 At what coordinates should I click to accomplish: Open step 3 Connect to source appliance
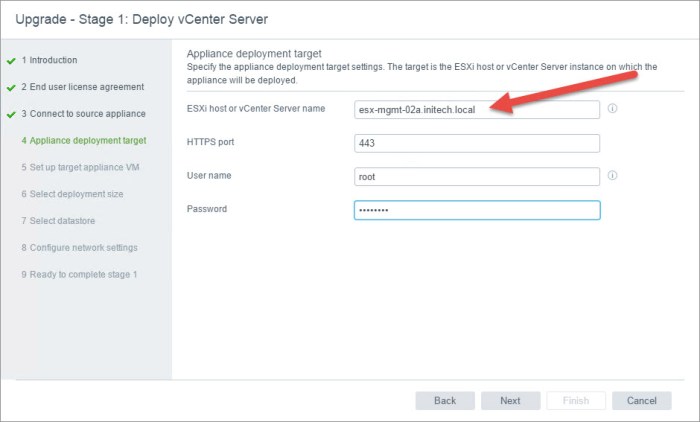click(83, 113)
